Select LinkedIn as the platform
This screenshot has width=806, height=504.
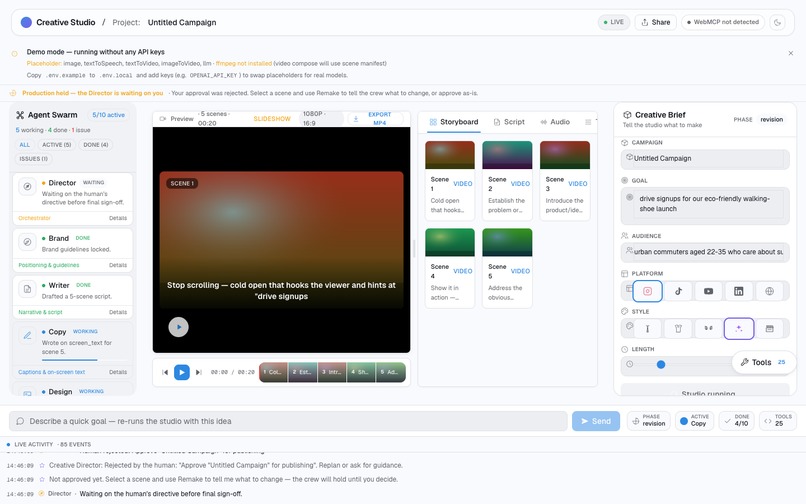pos(739,291)
